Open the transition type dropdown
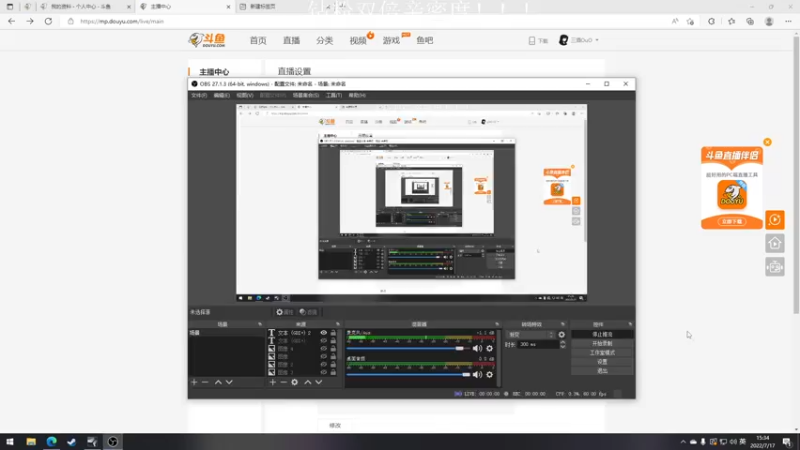This screenshot has width=800, height=450. tap(531, 335)
